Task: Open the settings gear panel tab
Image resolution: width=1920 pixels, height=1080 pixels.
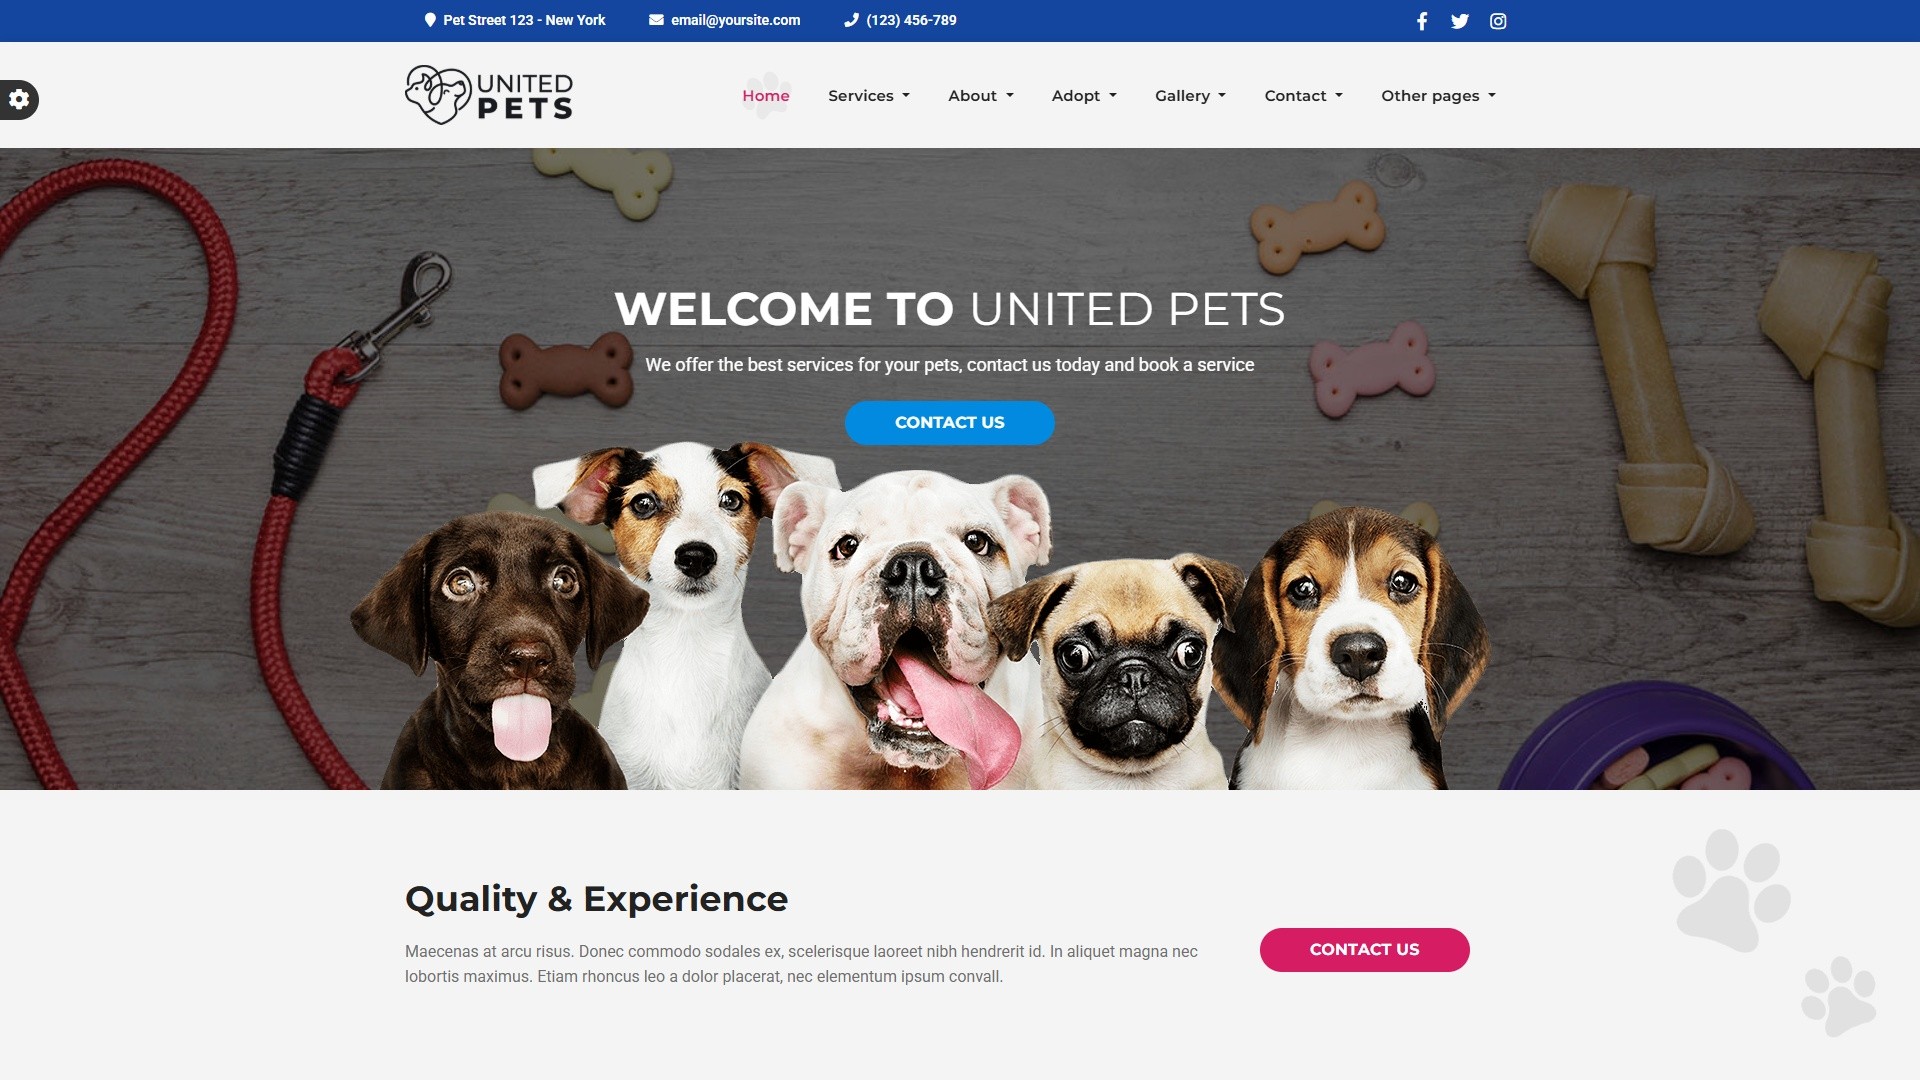Action: tap(19, 99)
